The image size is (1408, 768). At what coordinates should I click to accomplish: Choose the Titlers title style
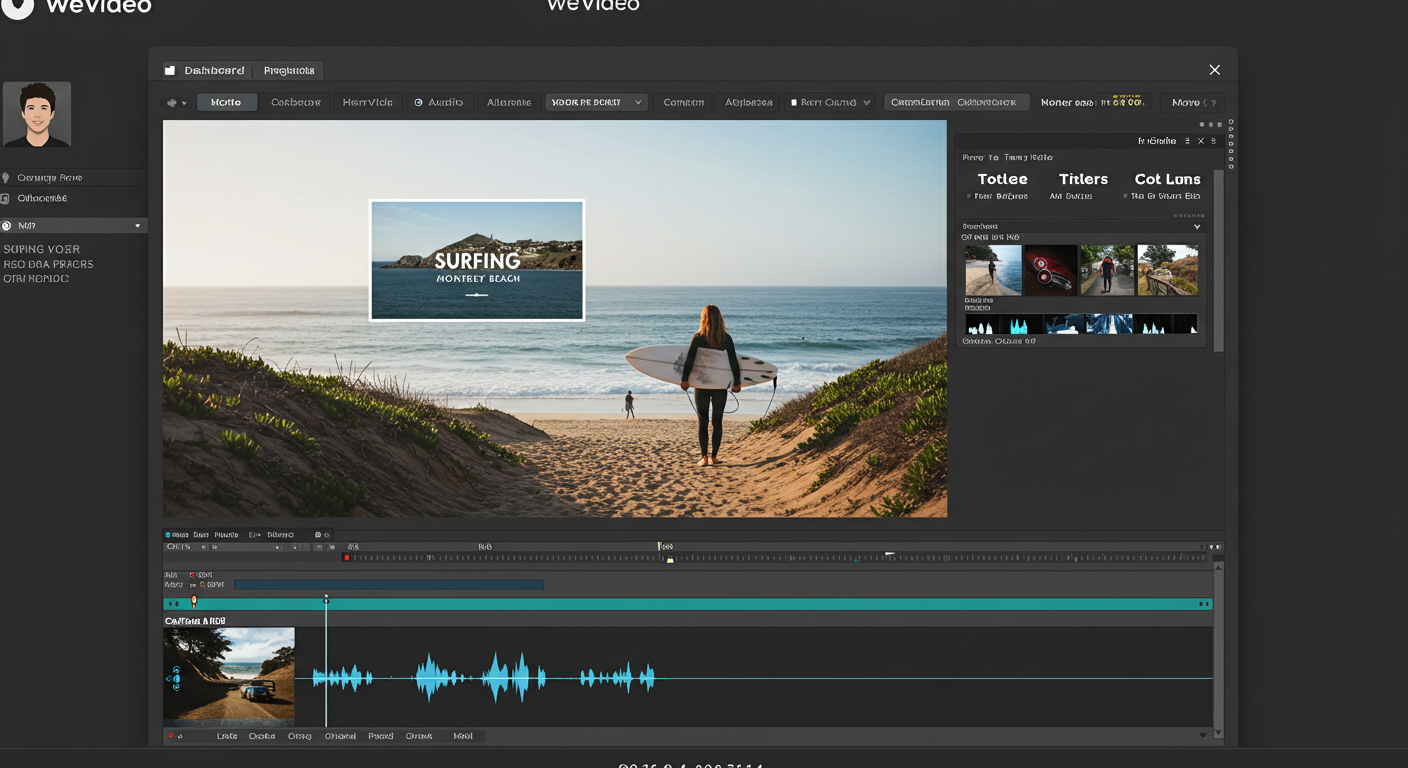[1083, 179]
